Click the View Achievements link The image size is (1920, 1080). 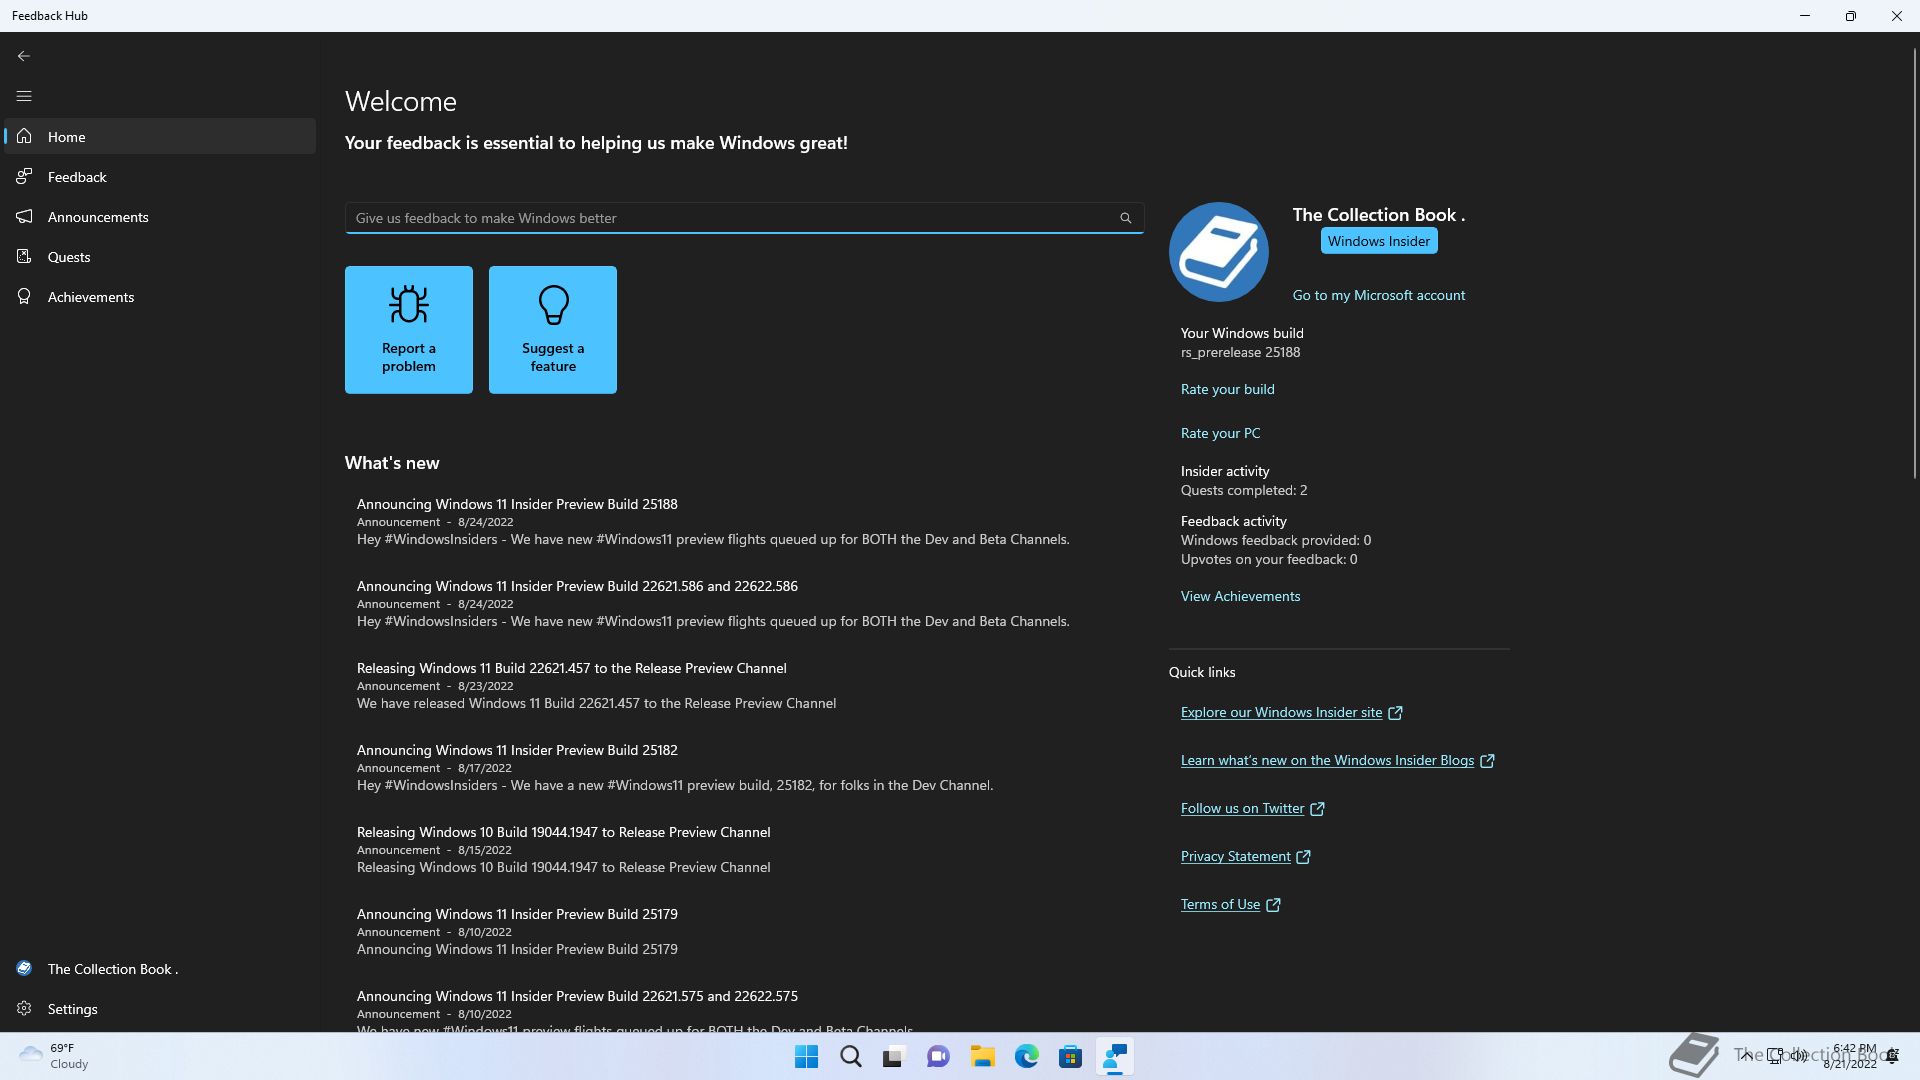point(1241,596)
